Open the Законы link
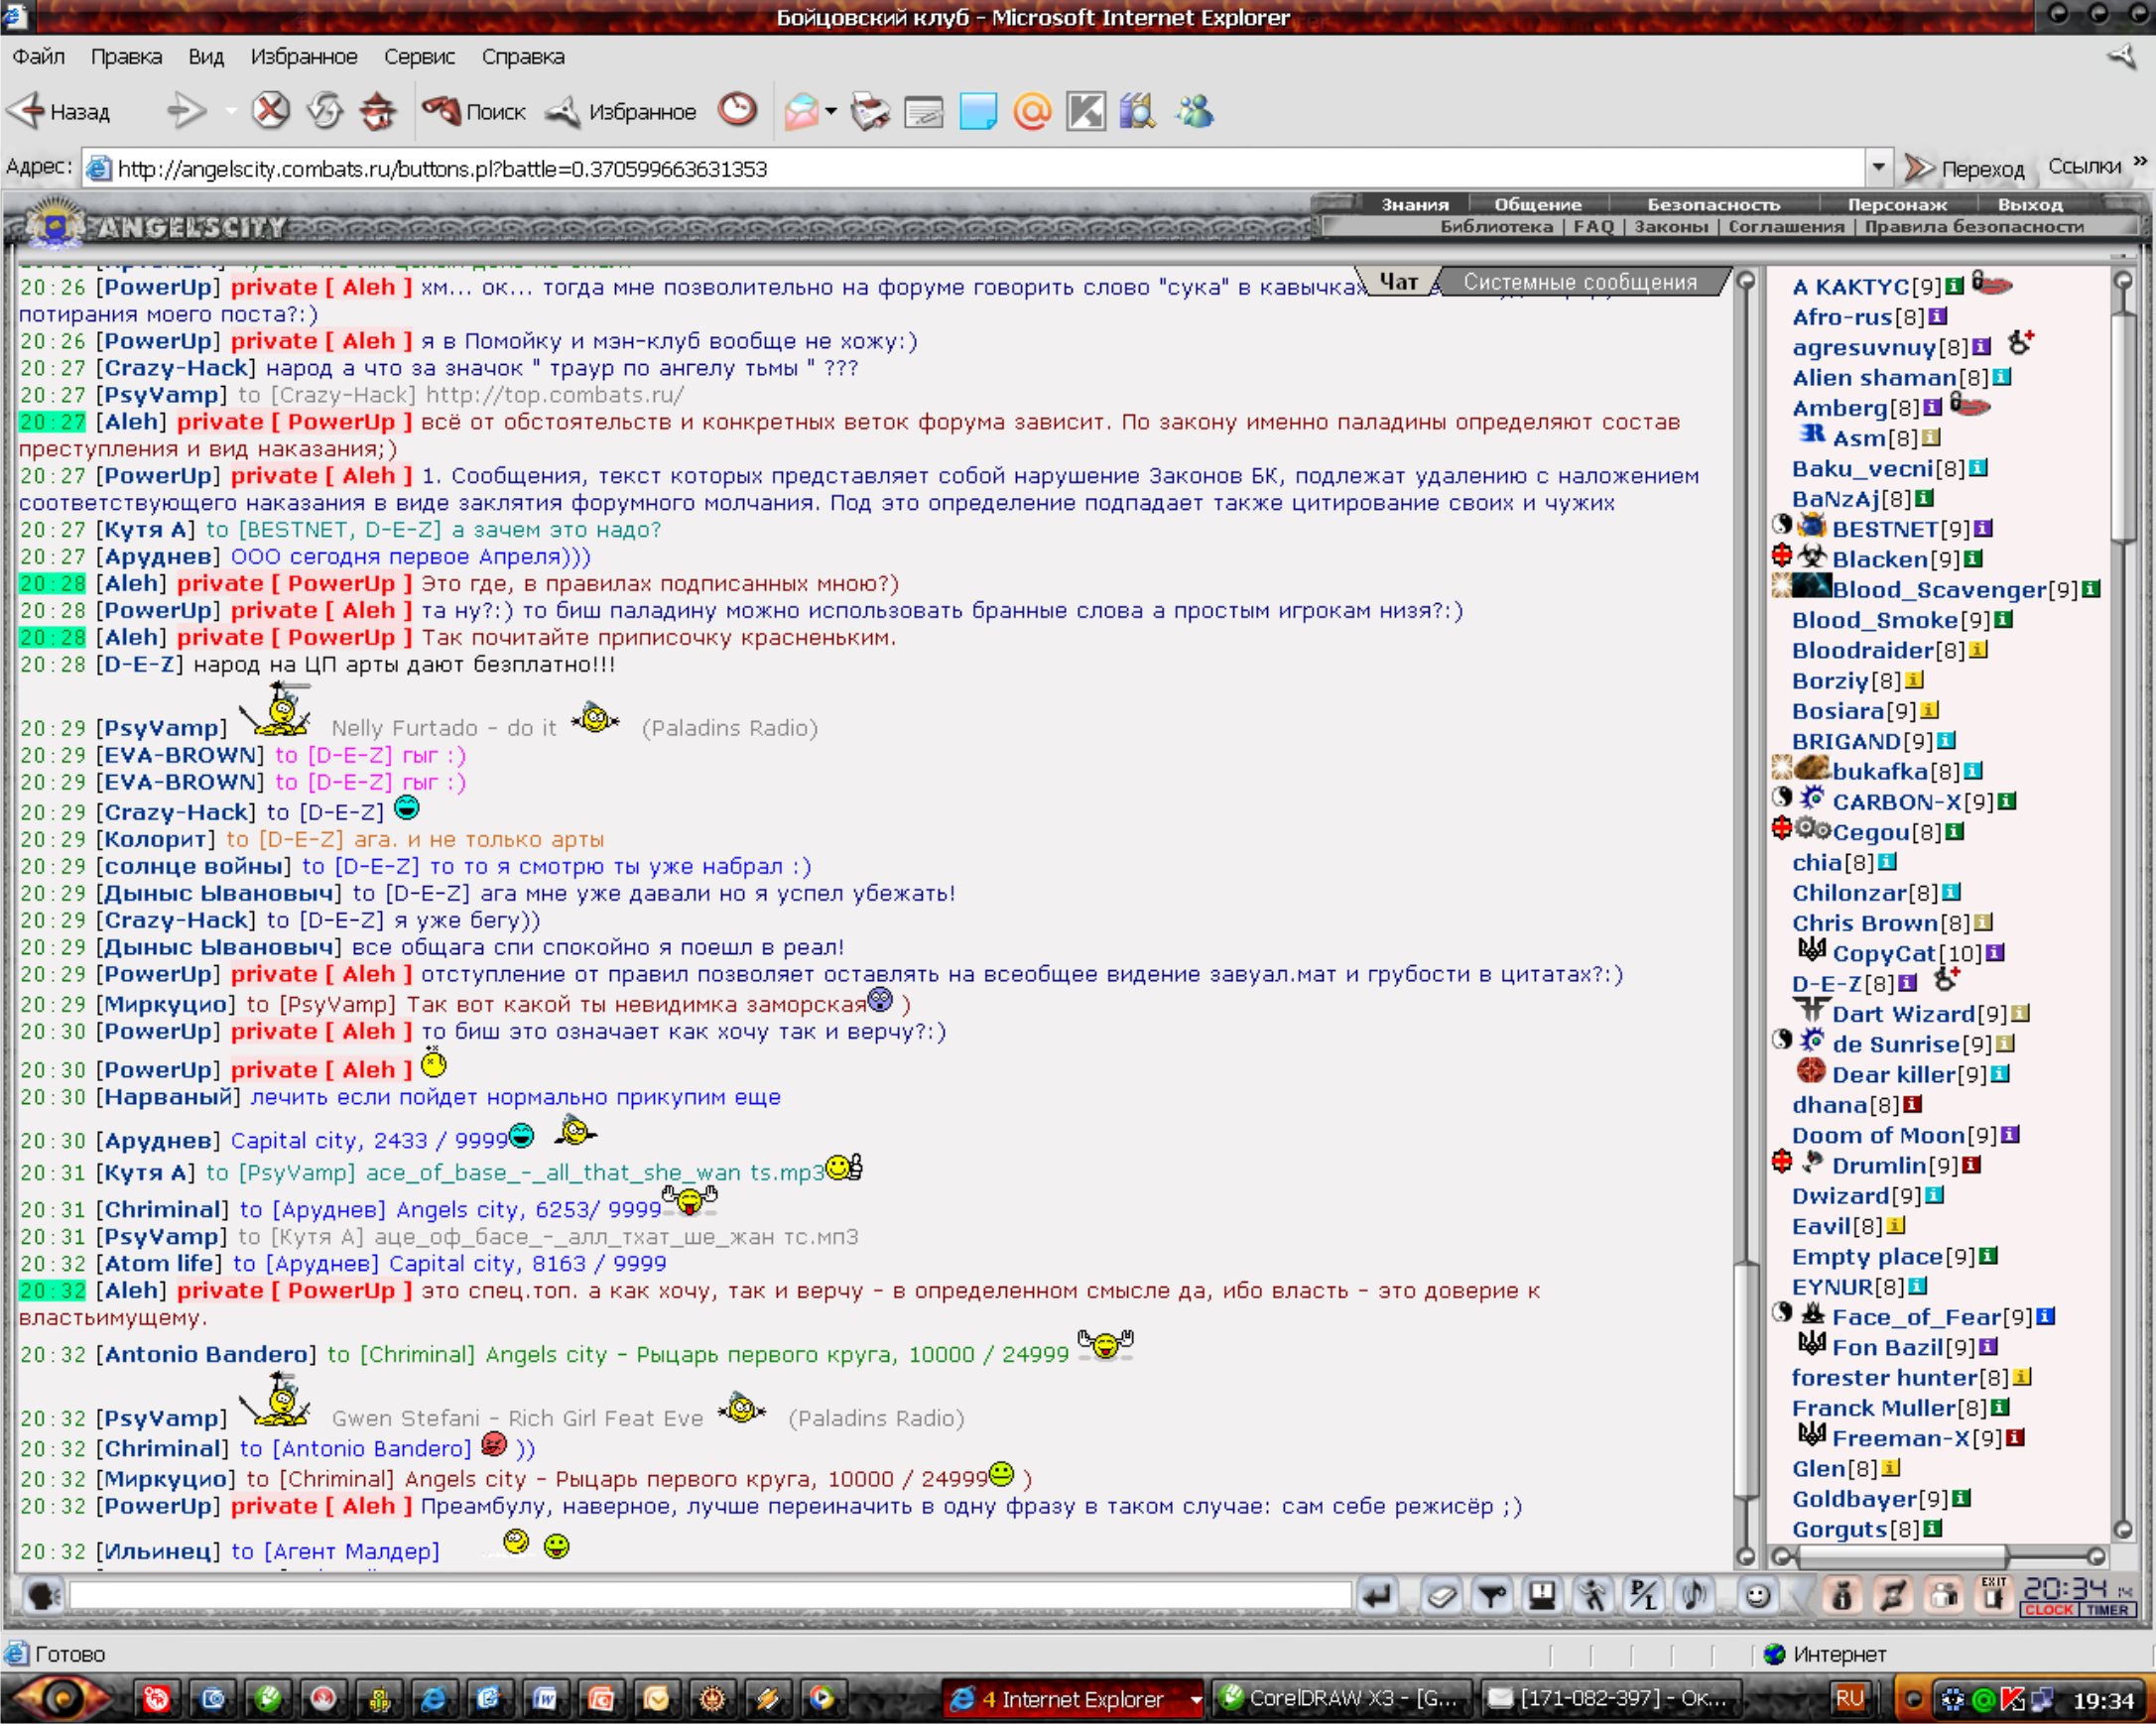This screenshot has height=1724, width=2156. click(1671, 226)
